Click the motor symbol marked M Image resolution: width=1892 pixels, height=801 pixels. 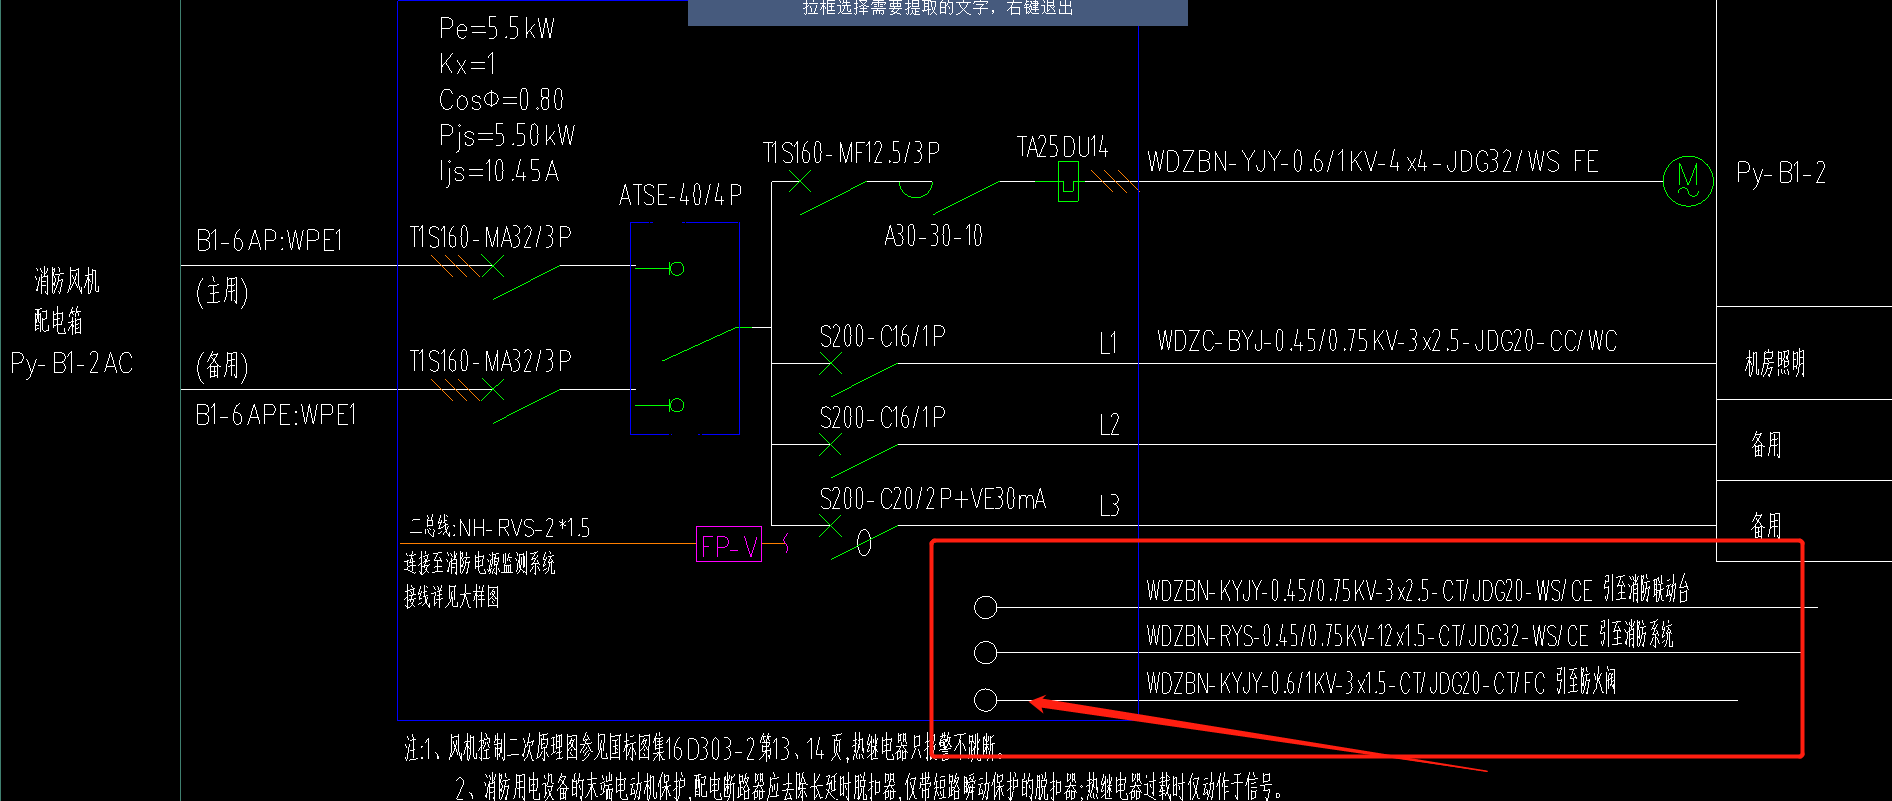coord(1688,182)
